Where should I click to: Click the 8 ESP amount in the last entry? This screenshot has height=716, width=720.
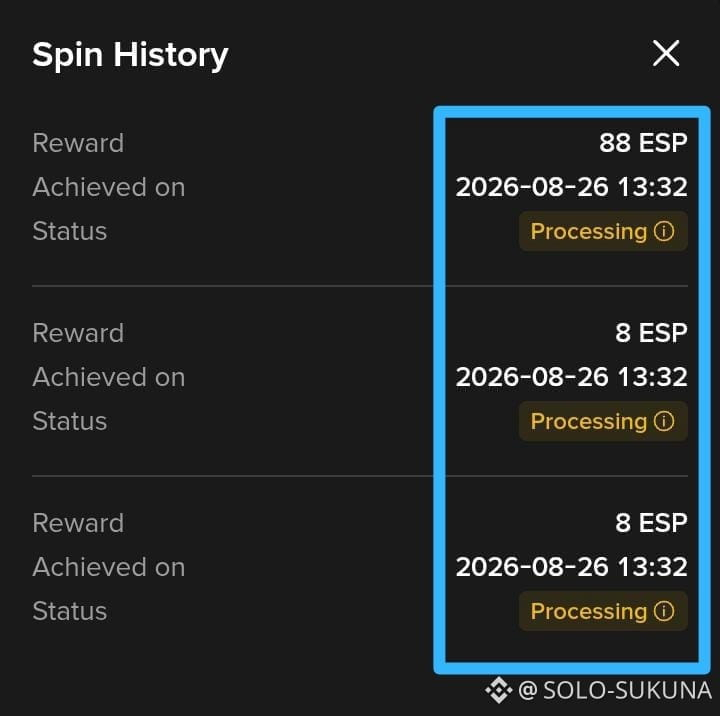pos(651,523)
